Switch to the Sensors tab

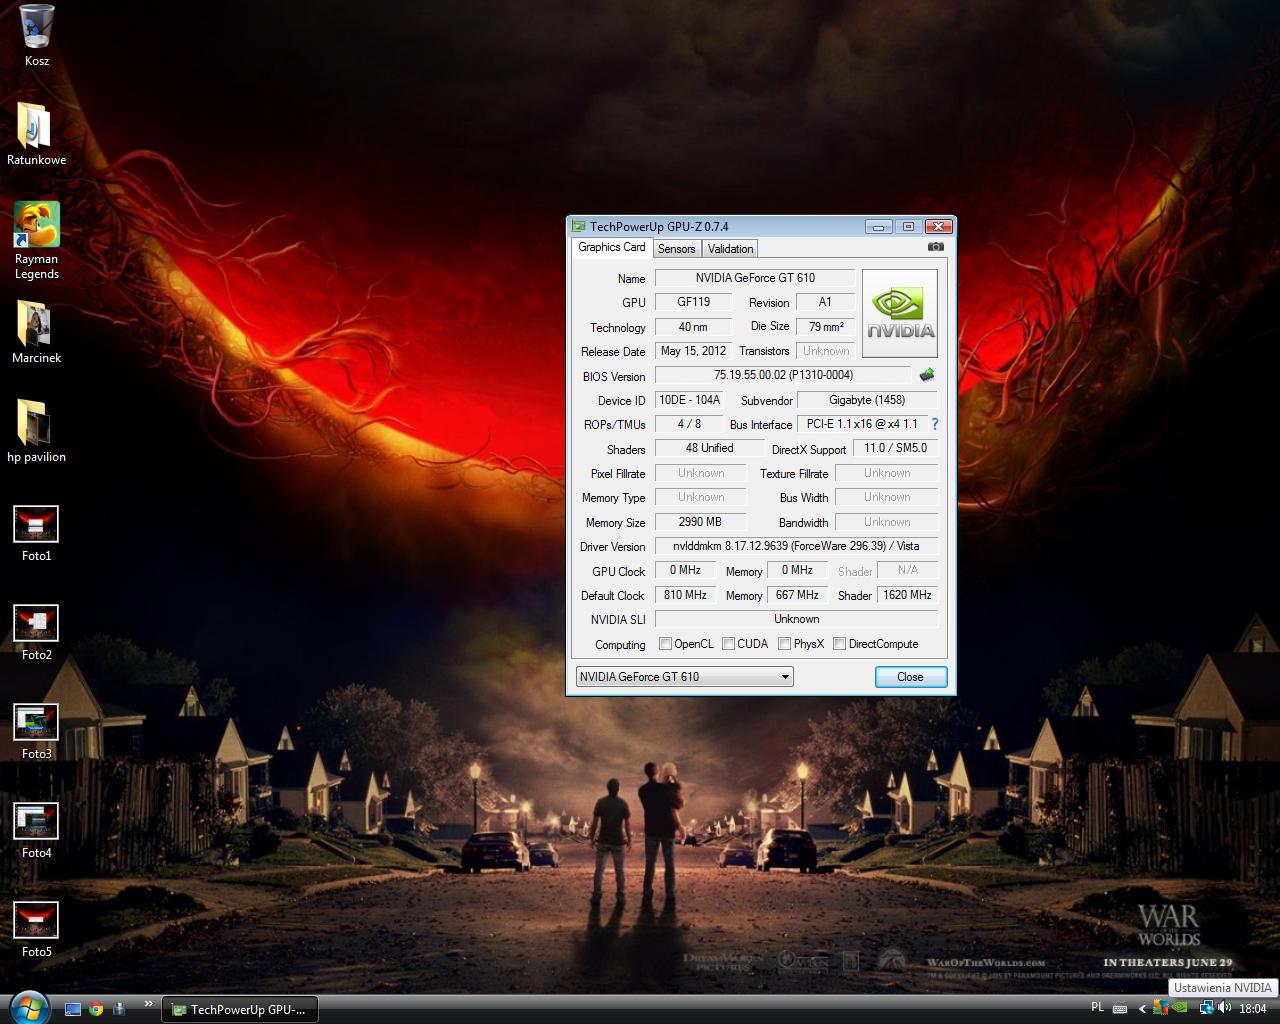click(677, 249)
